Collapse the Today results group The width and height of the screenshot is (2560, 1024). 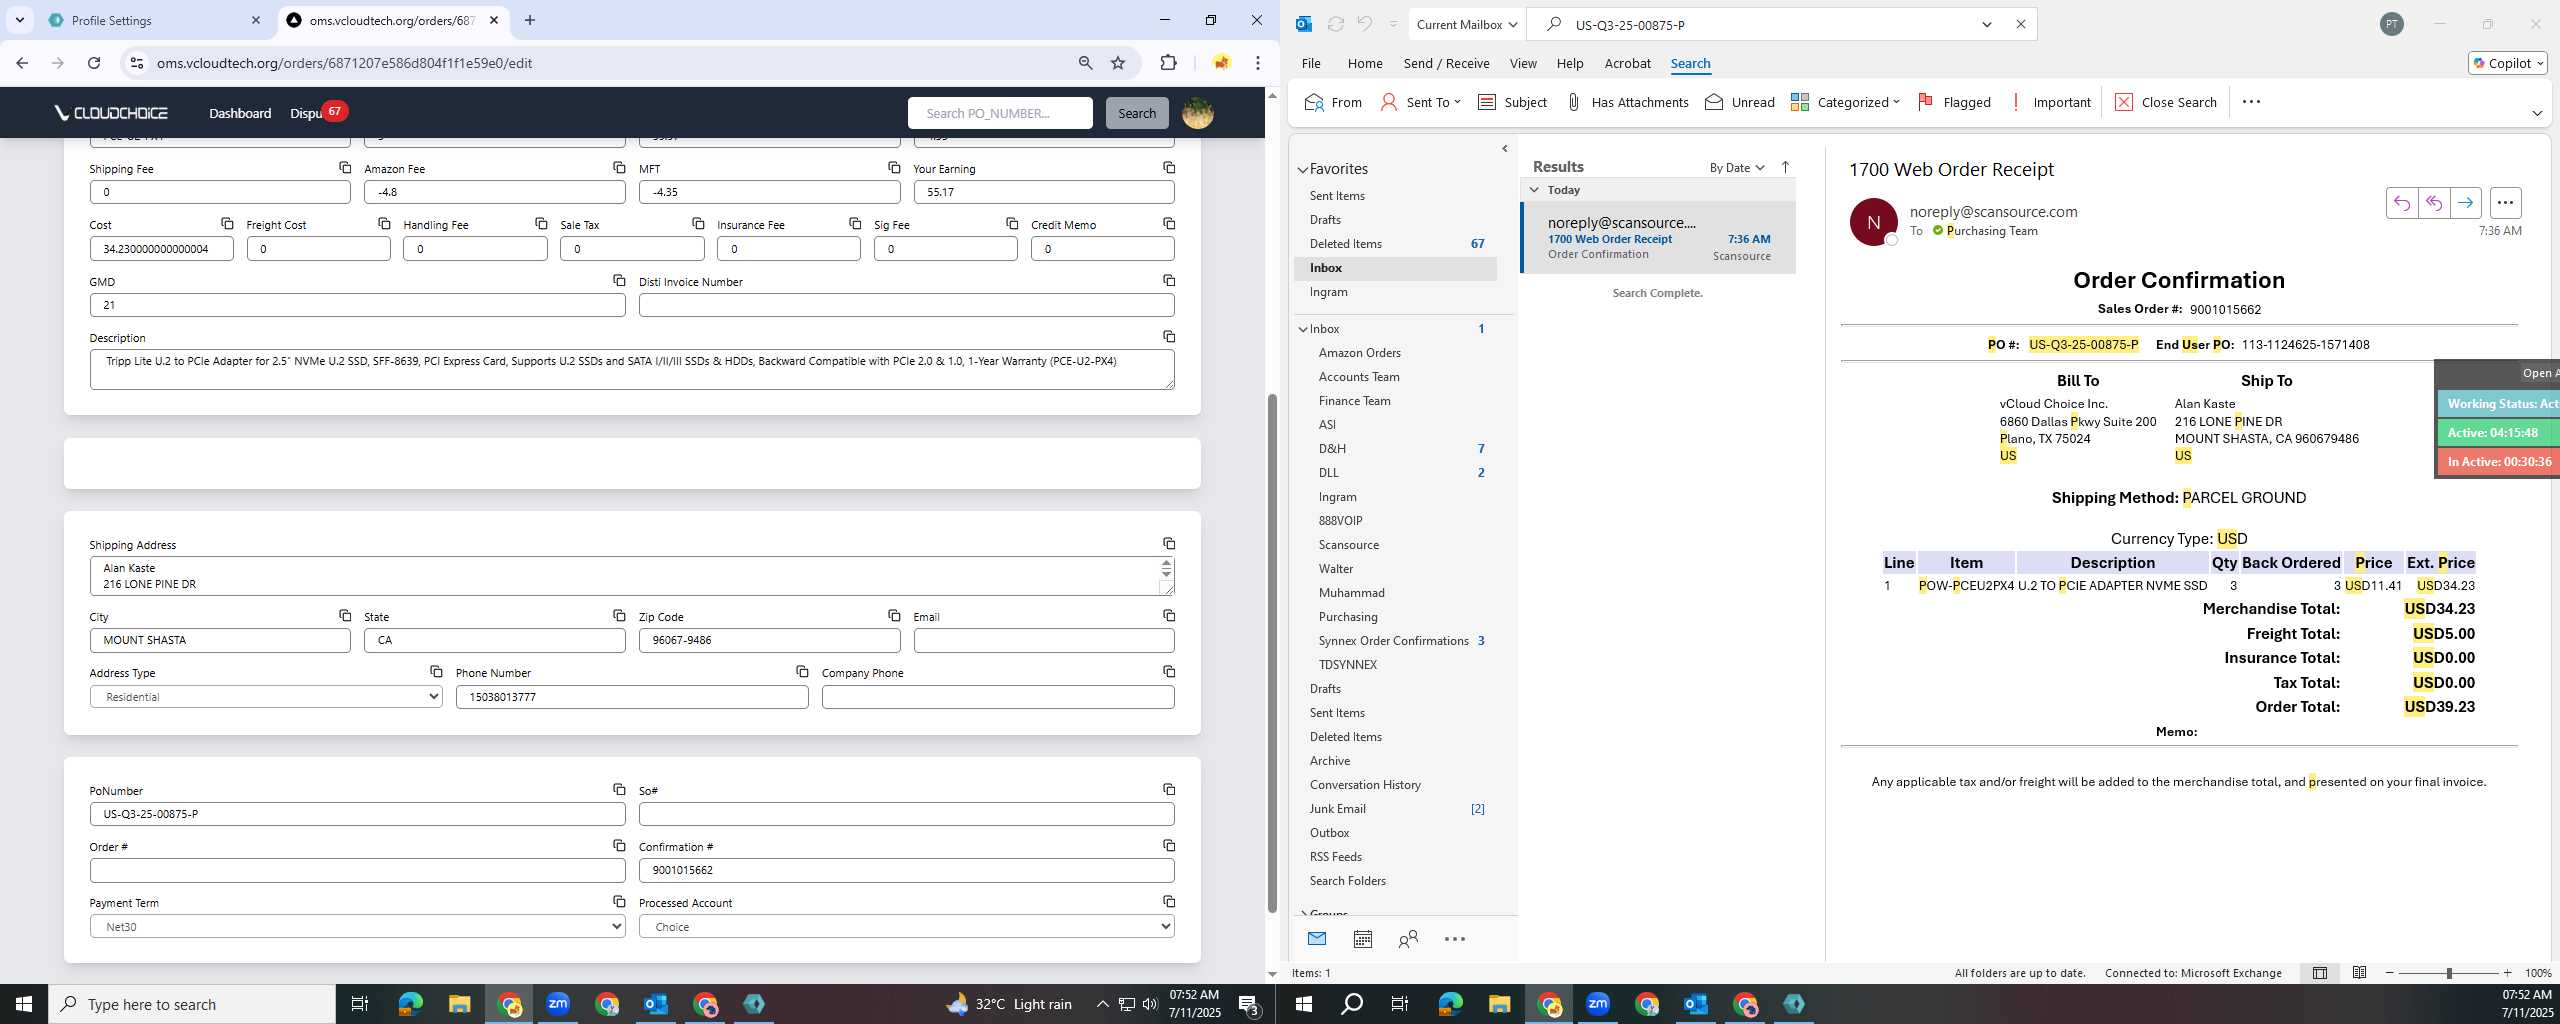(1534, 189)
